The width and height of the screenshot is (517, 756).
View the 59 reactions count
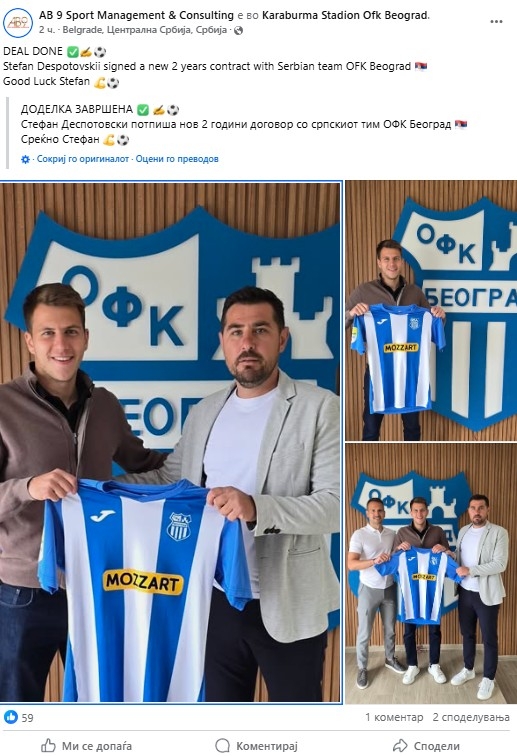(x=27, y=717)
